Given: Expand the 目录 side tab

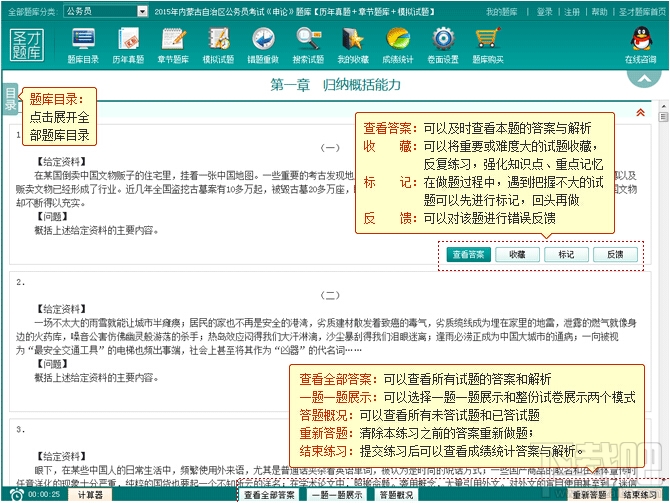Looking at the screenshot, I should point(10,99).
